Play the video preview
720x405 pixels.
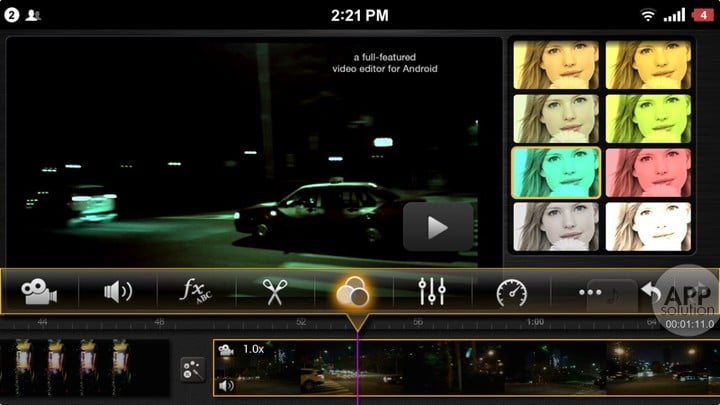point(438,227)
